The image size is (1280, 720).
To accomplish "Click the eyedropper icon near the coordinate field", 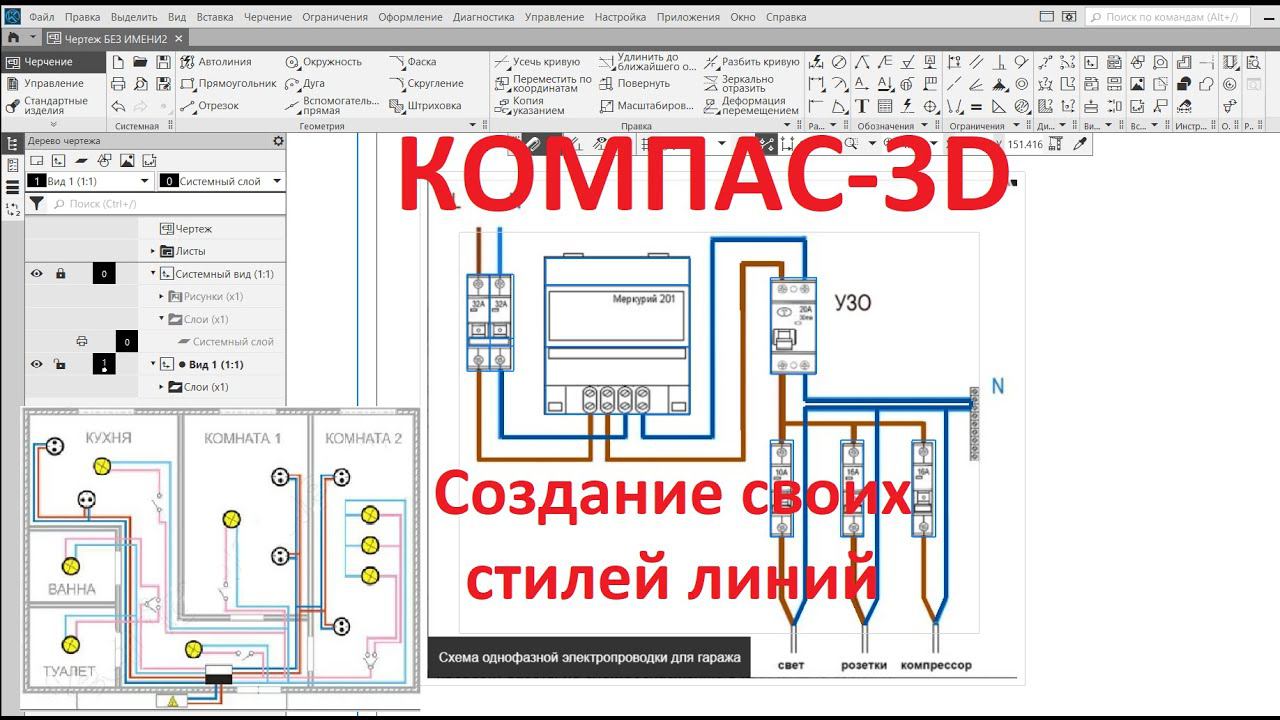I will (1079, 144).
